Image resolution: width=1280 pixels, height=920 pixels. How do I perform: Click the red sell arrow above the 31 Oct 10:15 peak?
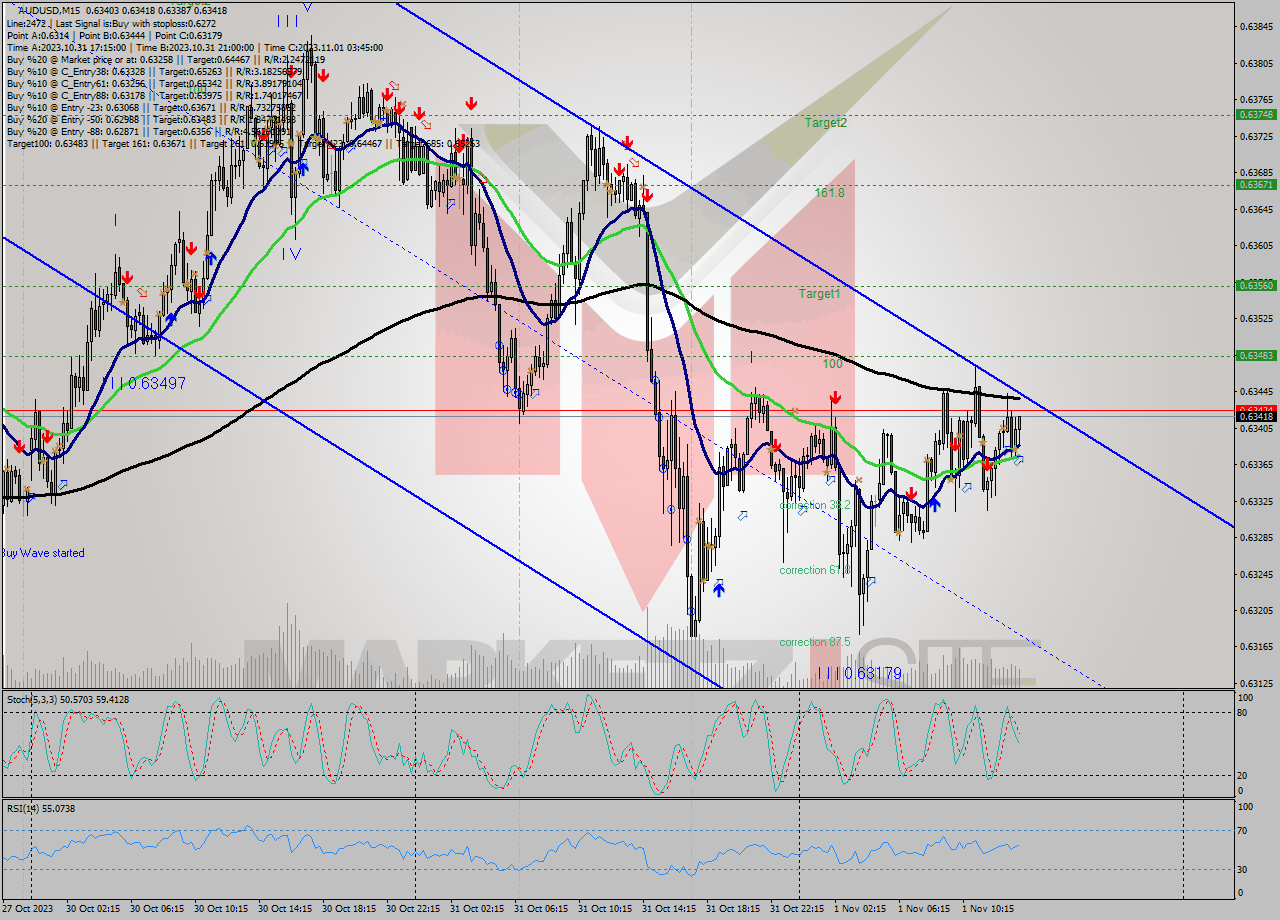click(627, 142)
